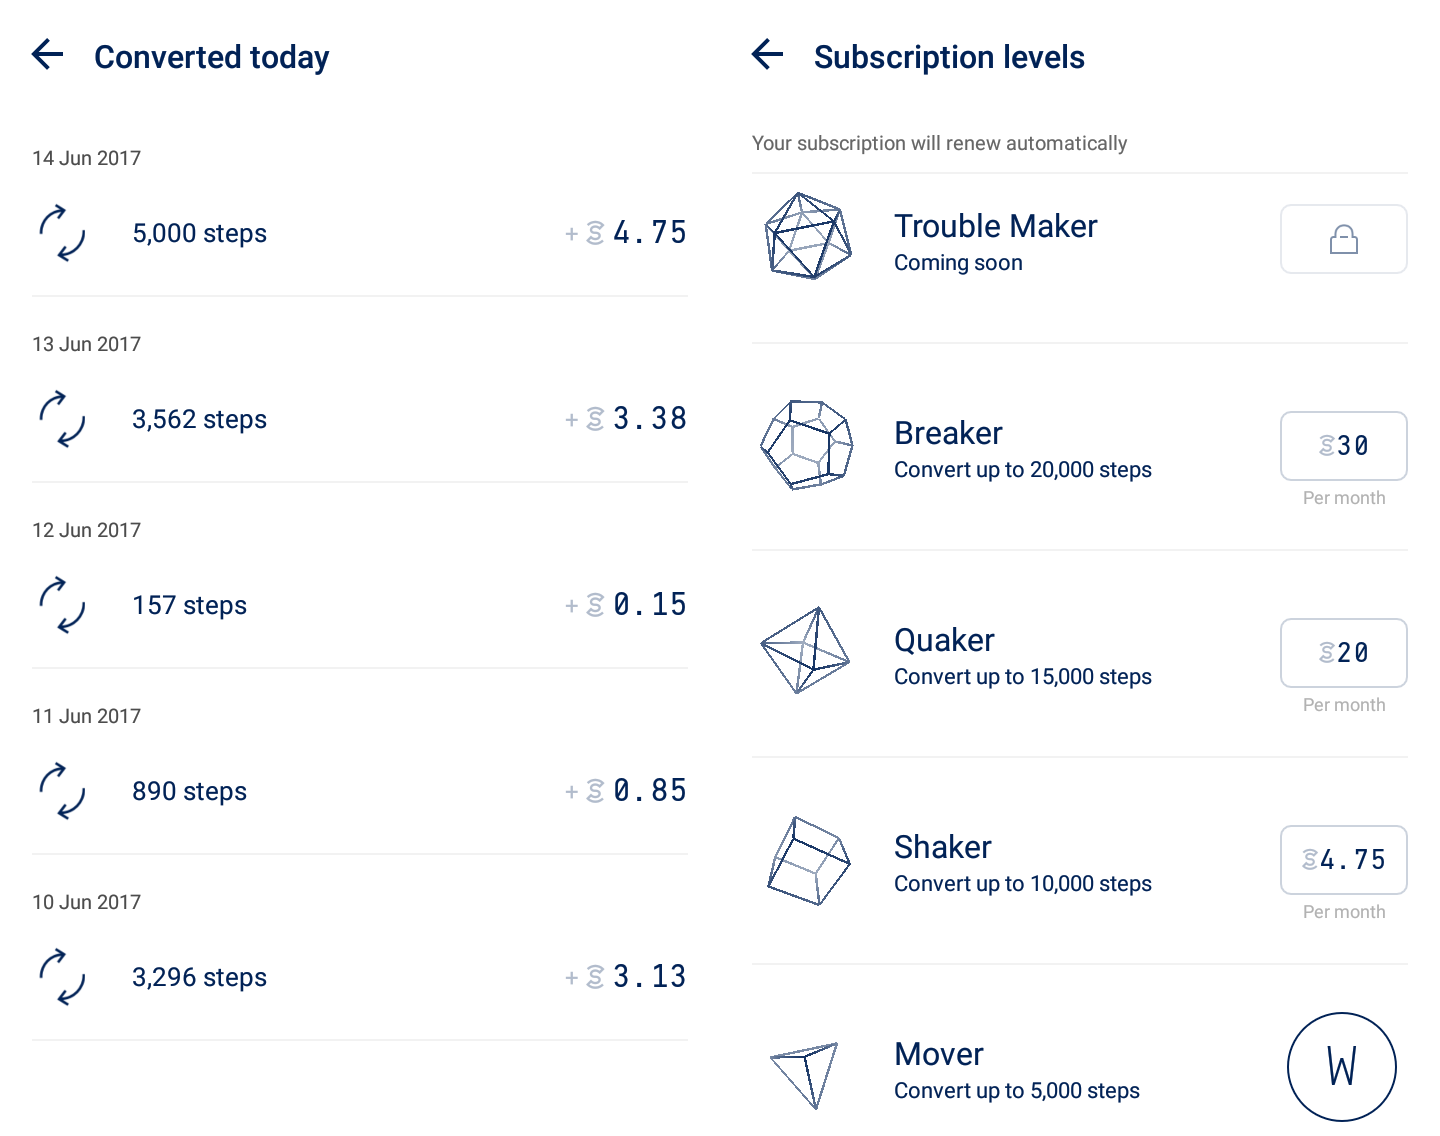Subscribe to Quaker for 20 per month
The height and width of the screenshot is (1136, 1440).
pyautogui.click(x=1344, y=653)
